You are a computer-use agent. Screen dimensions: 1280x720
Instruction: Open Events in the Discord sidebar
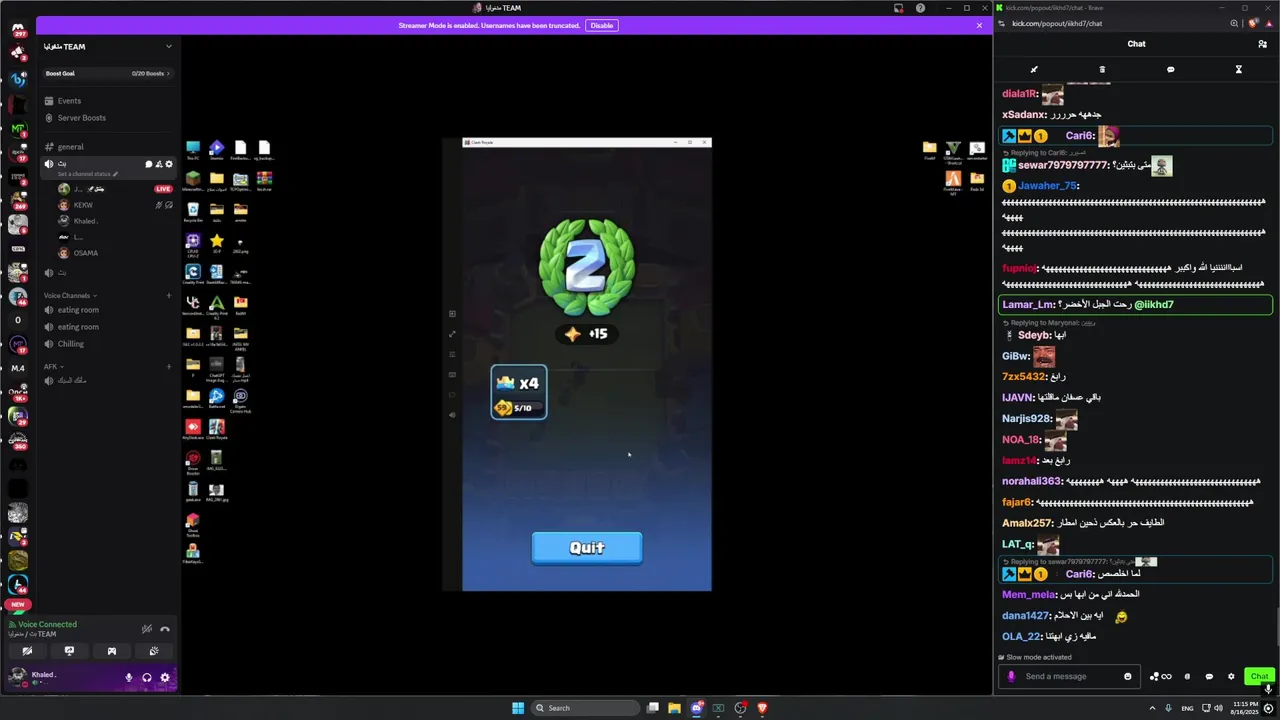69,101
